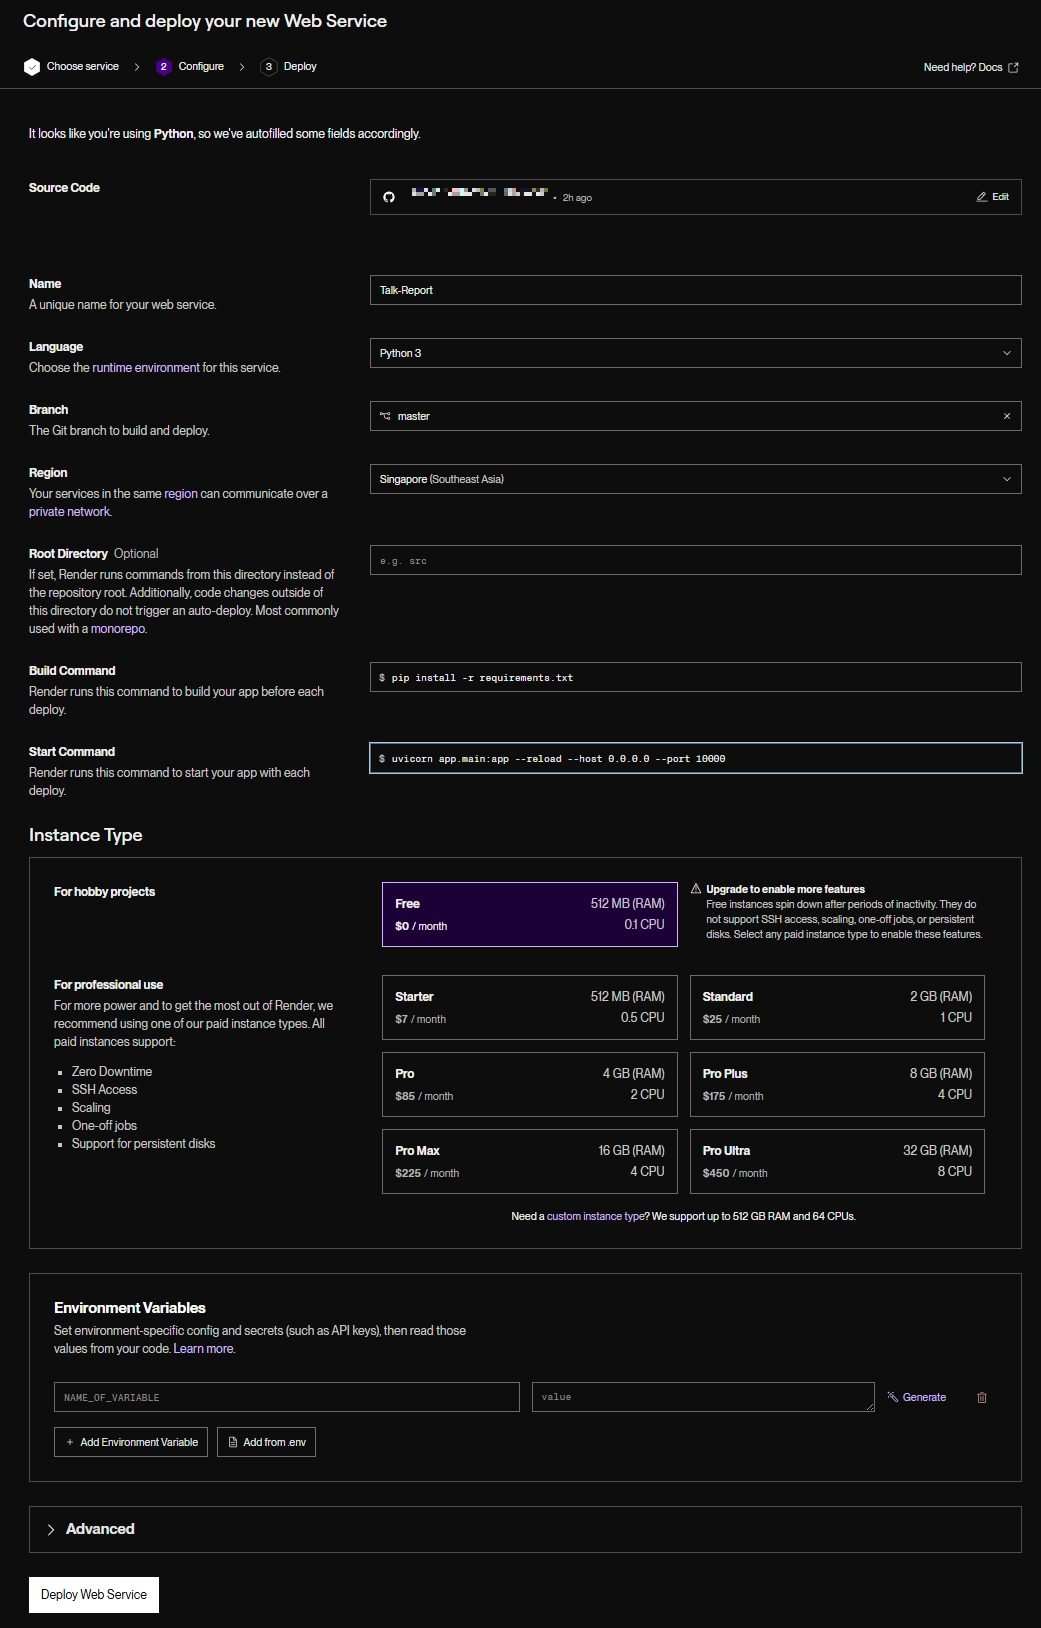Open the Language dropdown showing Python 3

click(x=695, y=353)
